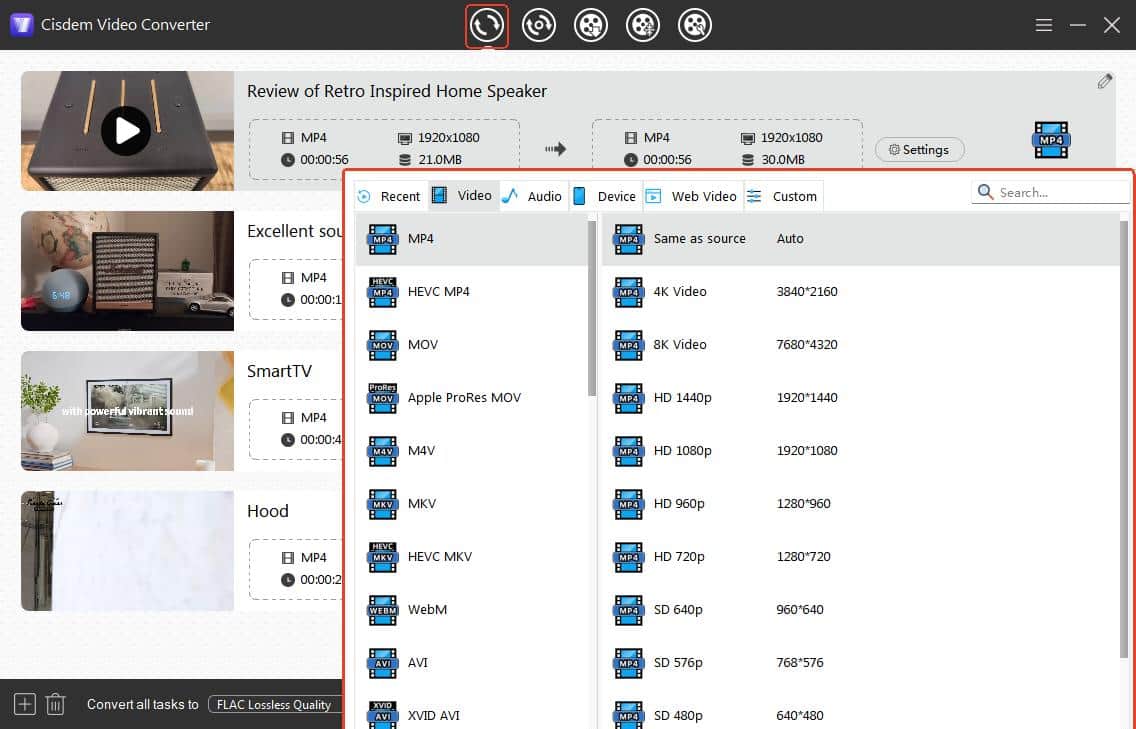
Task: Choose HD 720p preset
Action: 860,557
